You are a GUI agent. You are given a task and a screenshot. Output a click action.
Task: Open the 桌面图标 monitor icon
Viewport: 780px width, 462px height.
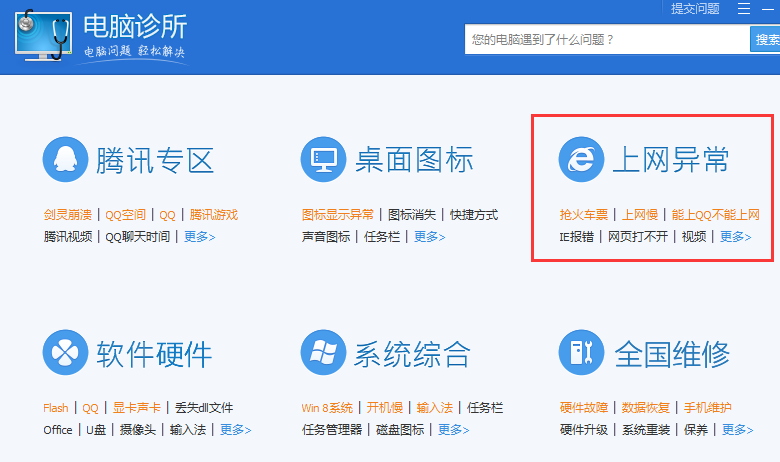tap(323, 159)
